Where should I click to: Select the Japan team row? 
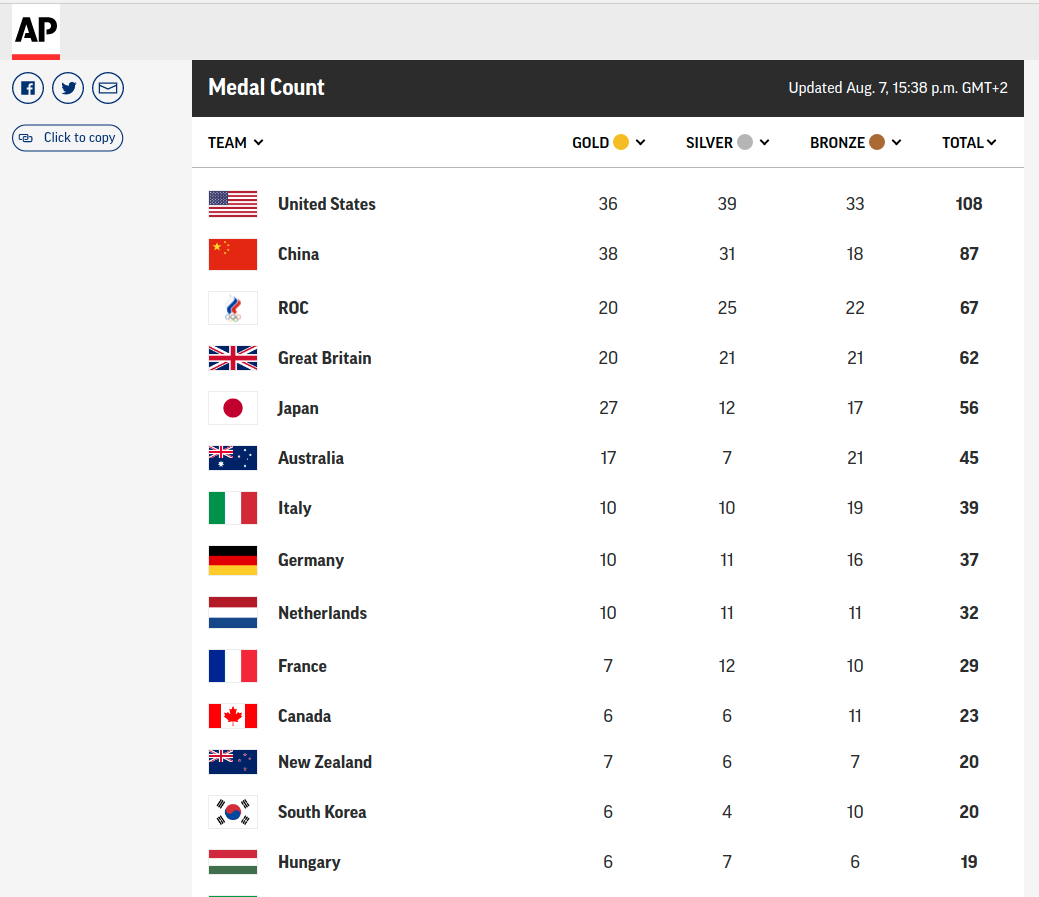[608, 408]
